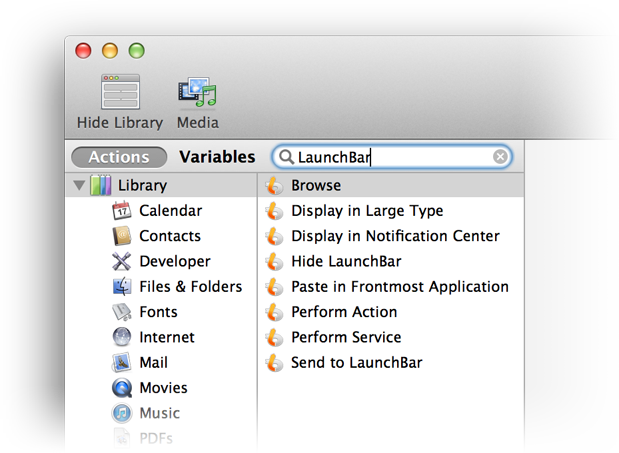The image size is (619, 453).
Task: Choose the Internet text row
Action: (167, 337)
